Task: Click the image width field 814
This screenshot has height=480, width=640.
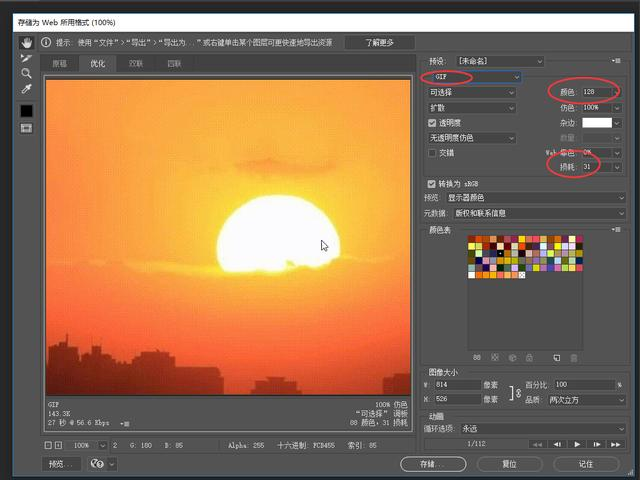Action: tap(457, 384)
